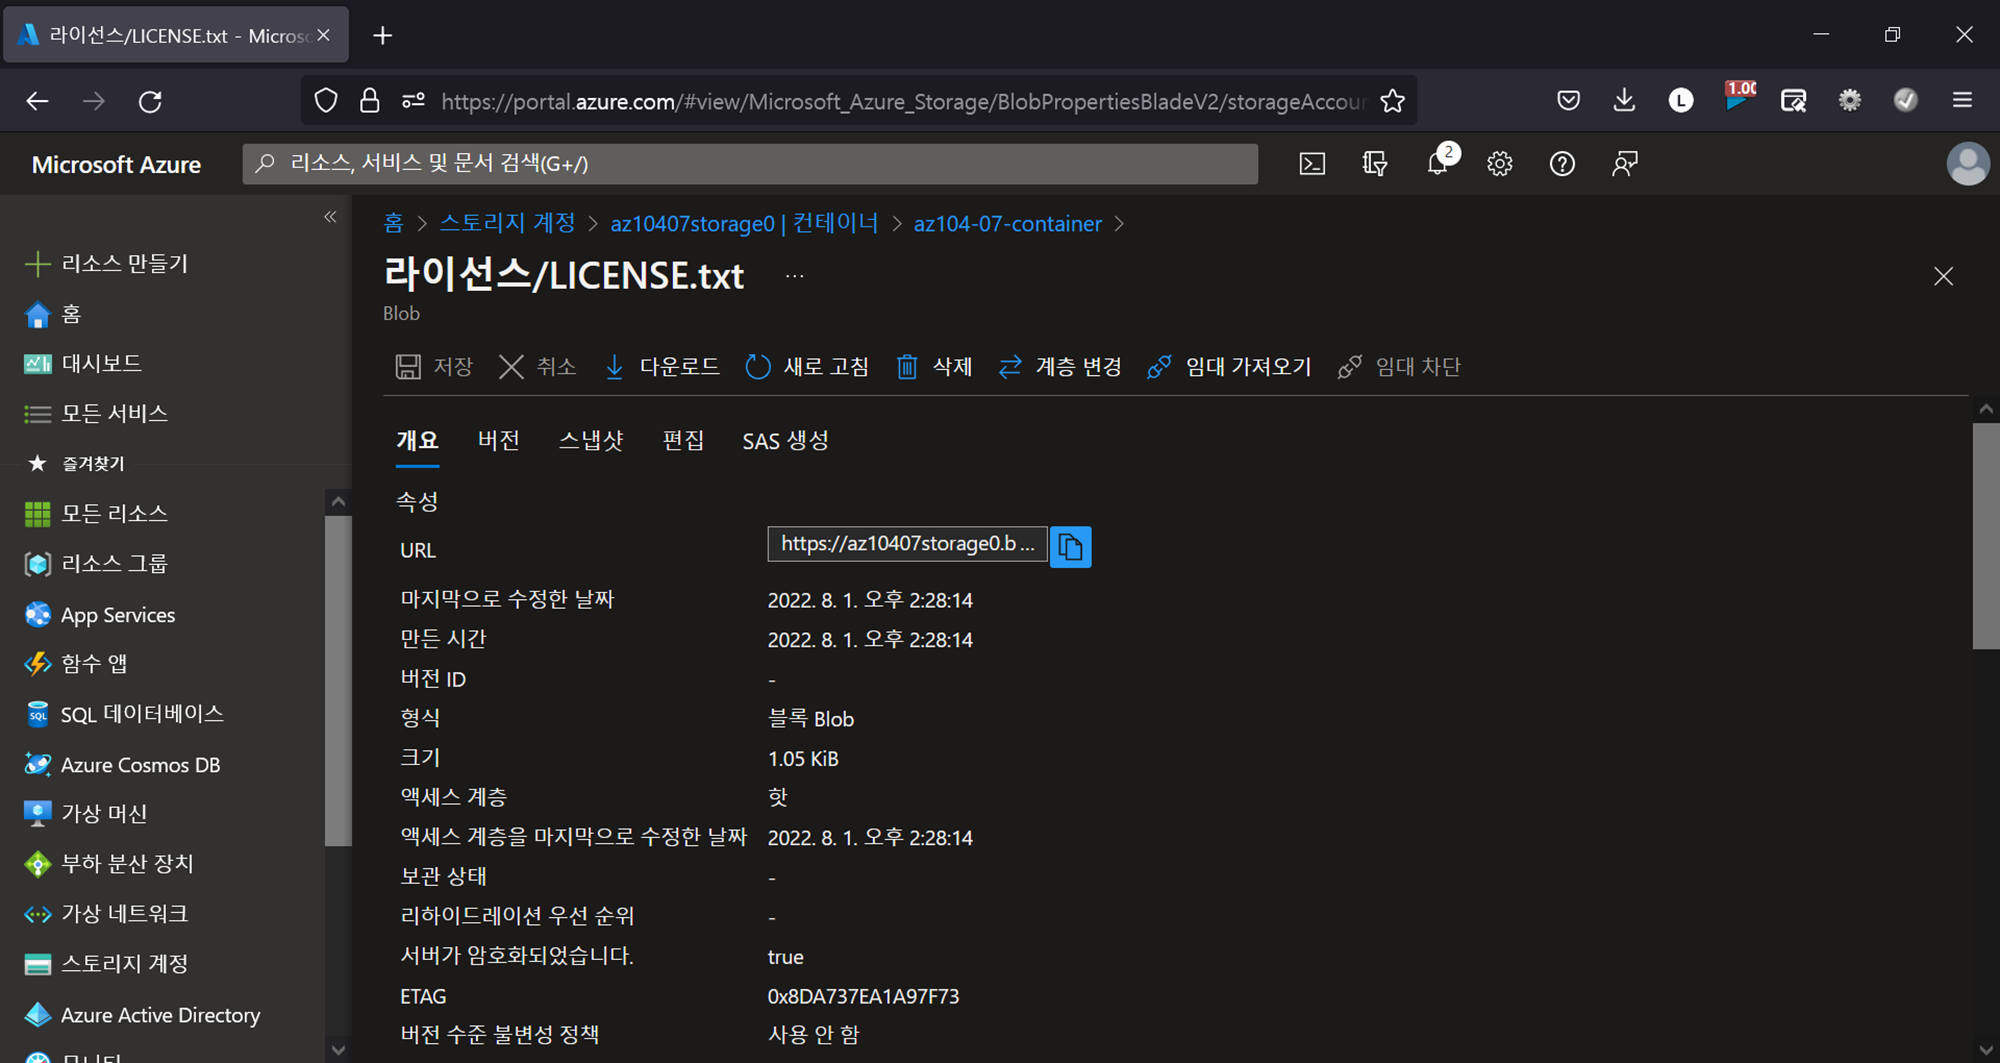This screenshot has height=1063, width=2000.
Task: Click the 1.05 KiB size value
Action: pyautogui.click(x=803, y=759)
